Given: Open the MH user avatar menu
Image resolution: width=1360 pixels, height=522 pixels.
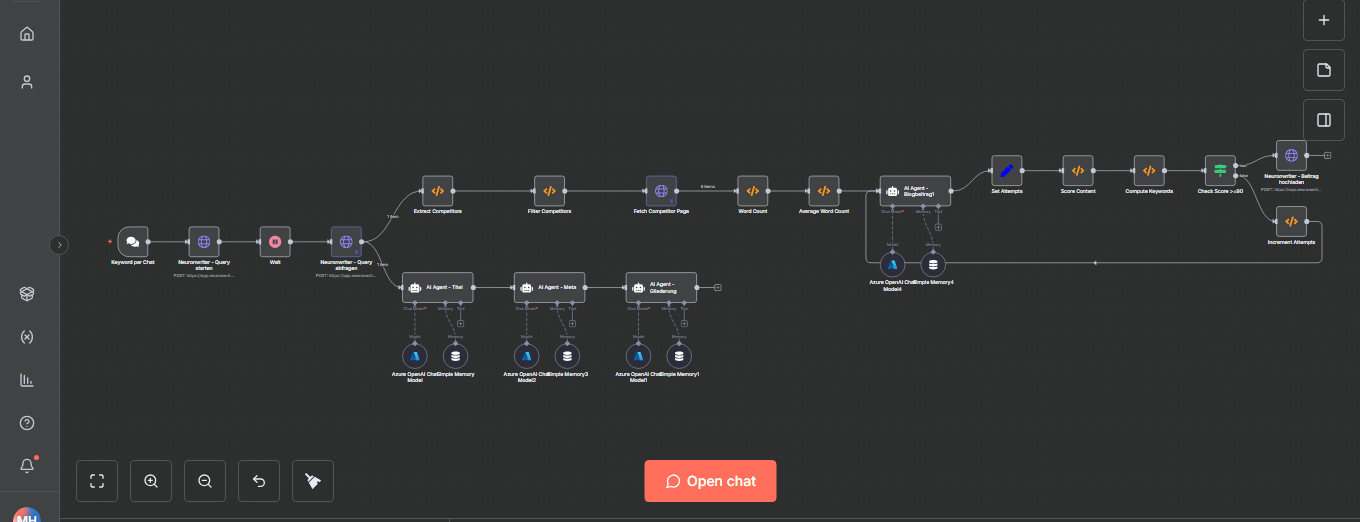Looking at the screenshot, I should click(27, 514).
